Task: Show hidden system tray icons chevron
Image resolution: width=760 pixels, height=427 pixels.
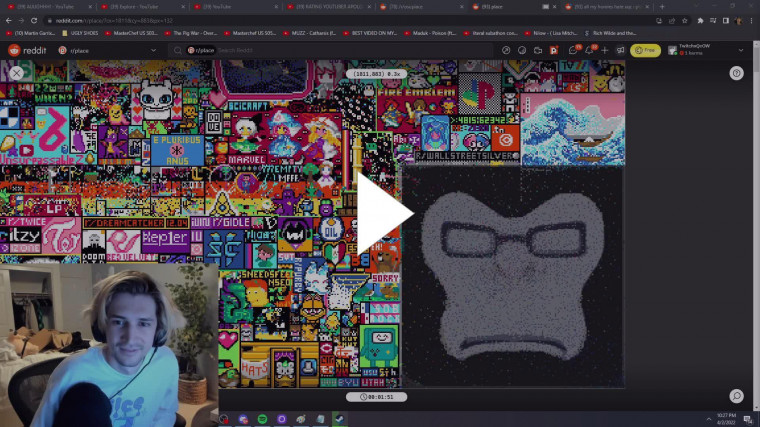Action: click(x=709, y=419)
